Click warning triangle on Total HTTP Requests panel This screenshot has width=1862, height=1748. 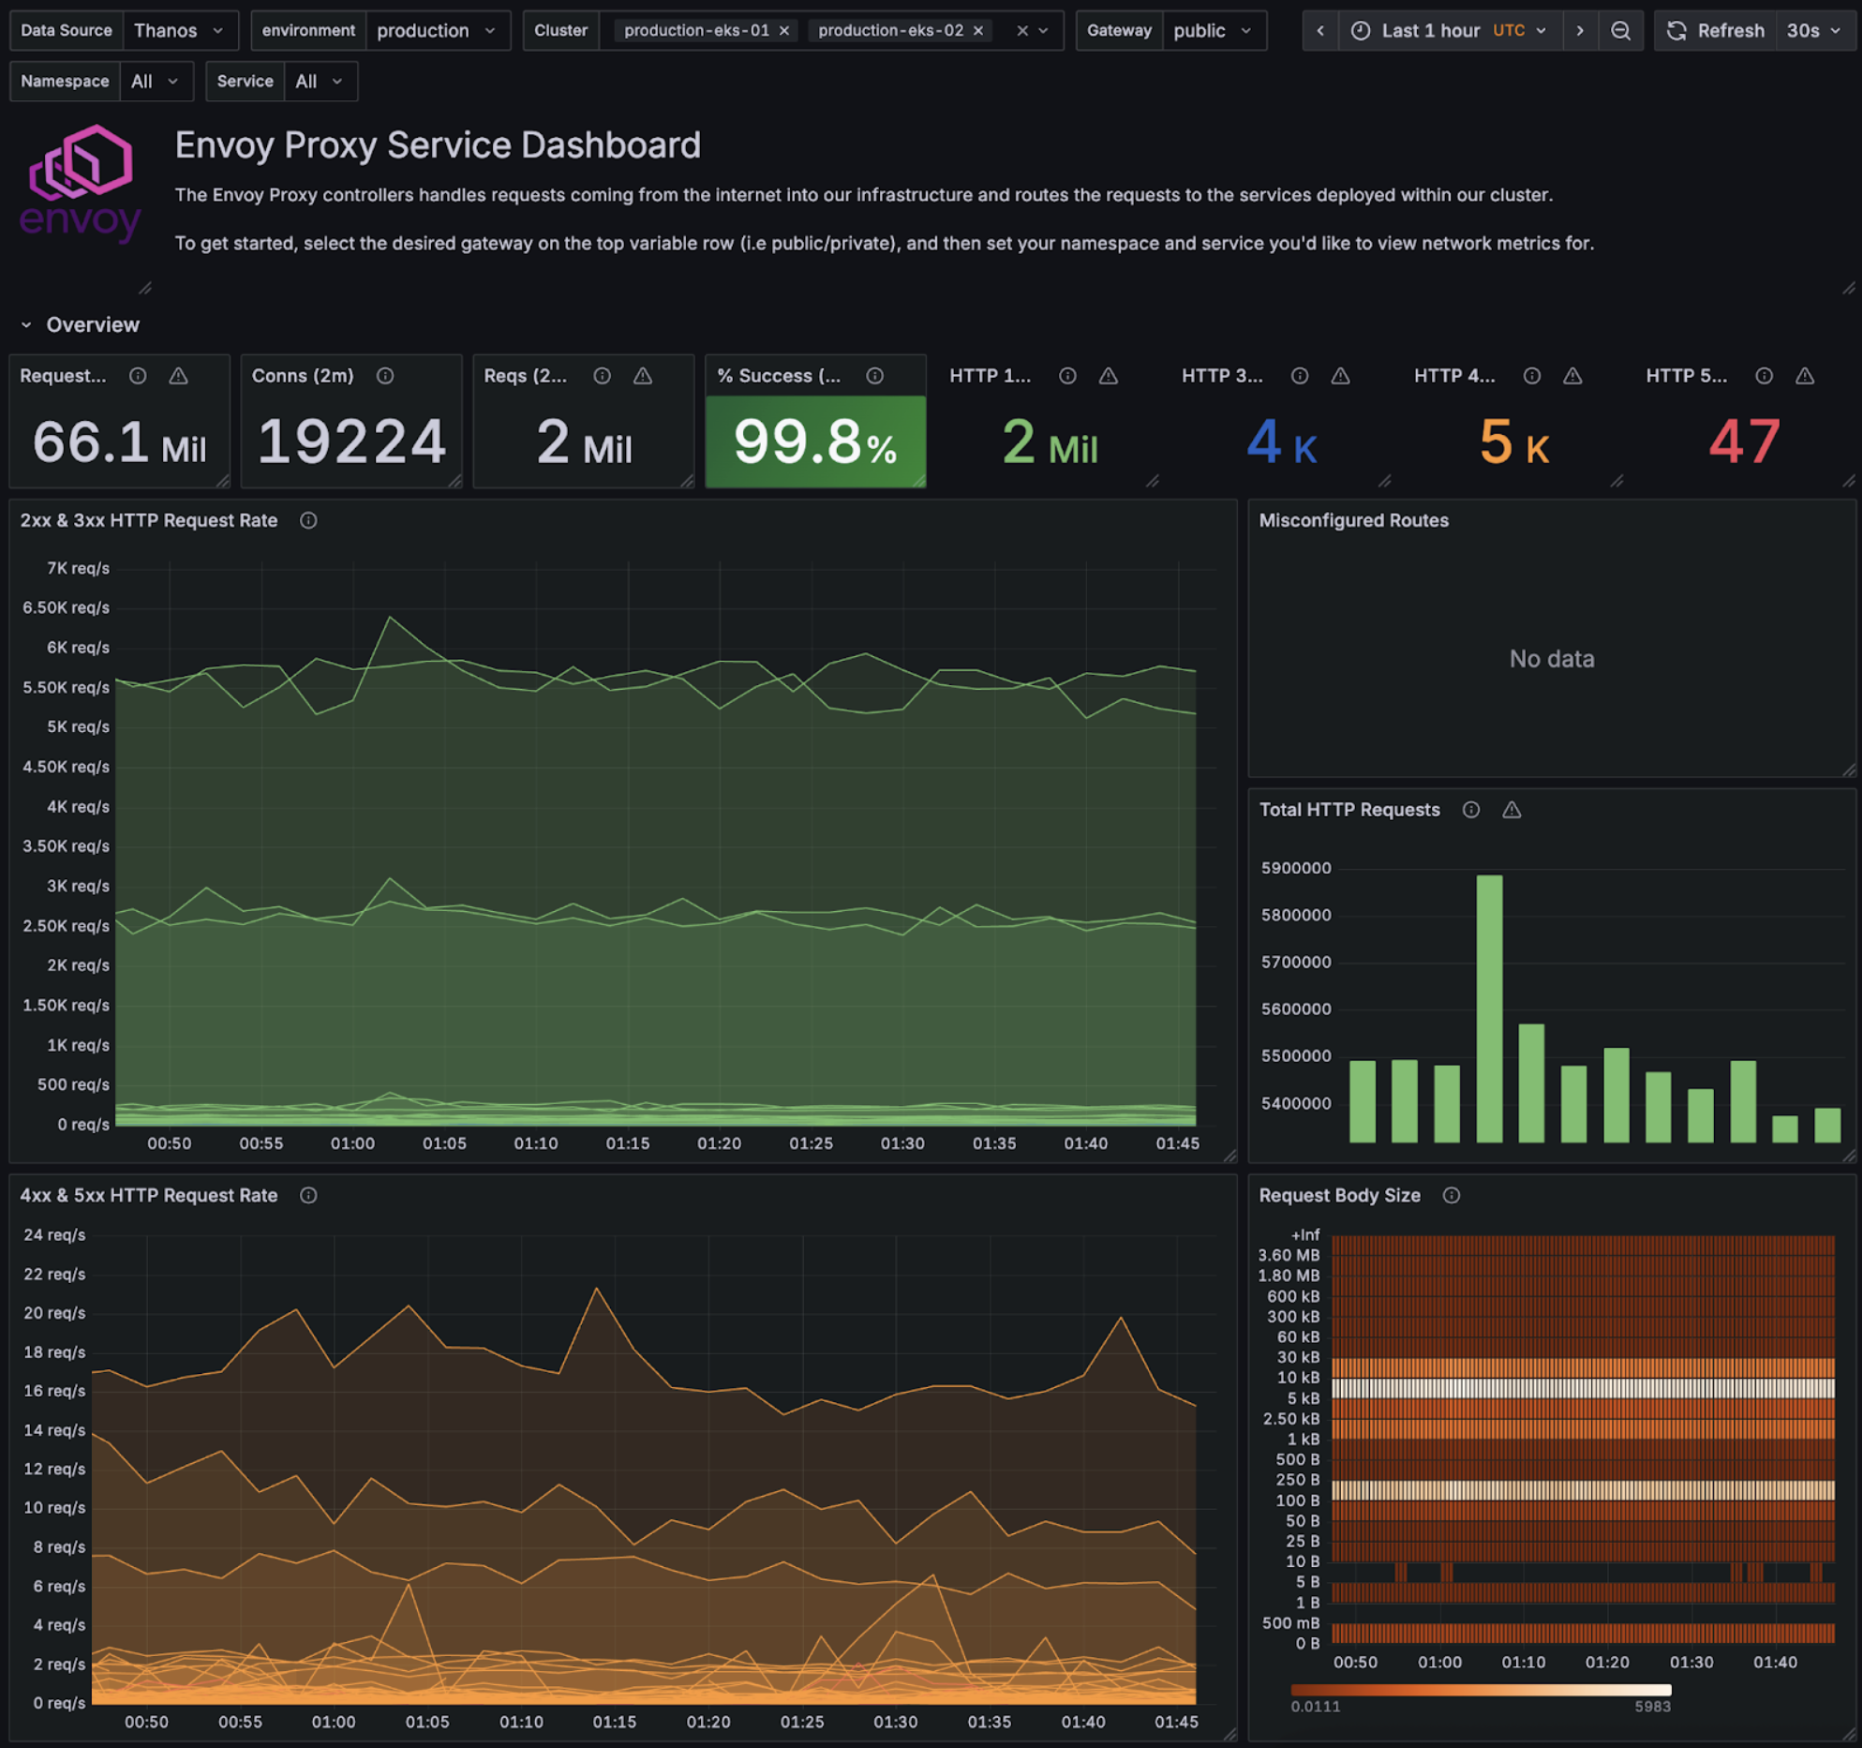[x=1512, y=810]
